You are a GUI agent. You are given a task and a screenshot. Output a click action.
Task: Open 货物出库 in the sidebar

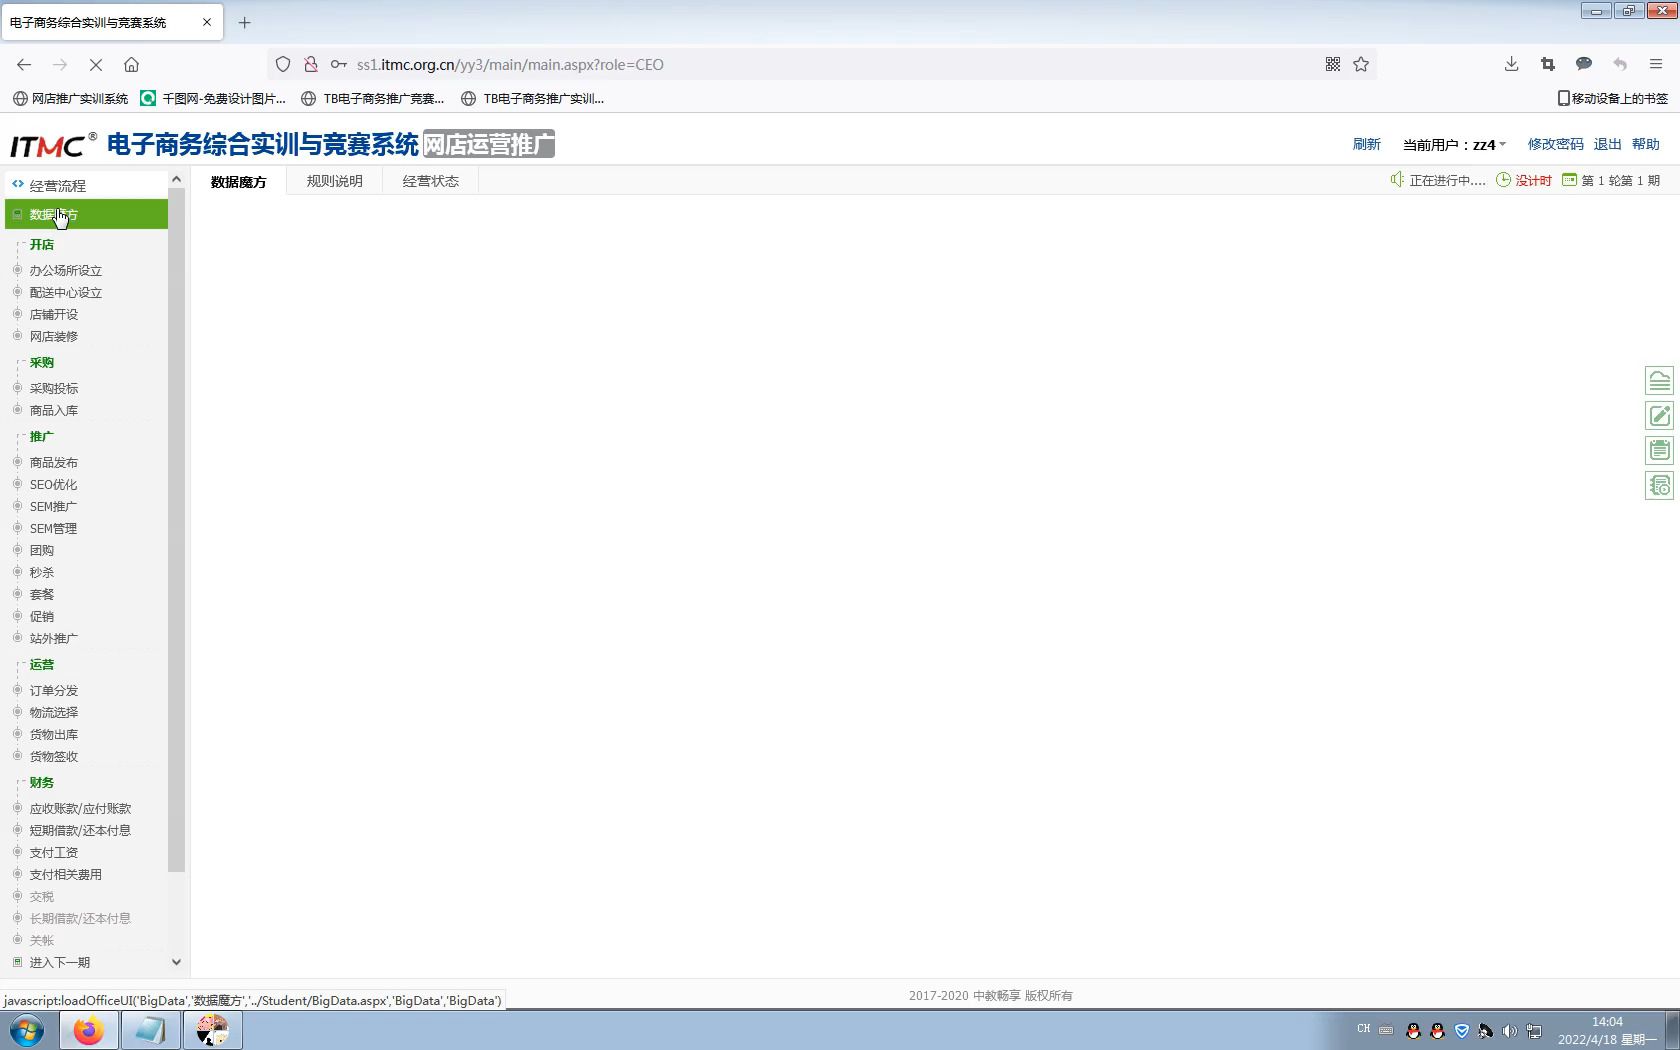54,734
